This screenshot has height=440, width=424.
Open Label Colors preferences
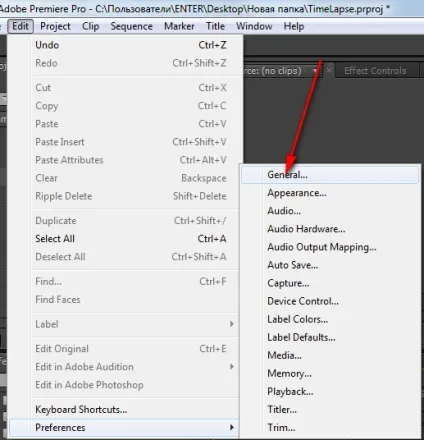pos(330,319)
